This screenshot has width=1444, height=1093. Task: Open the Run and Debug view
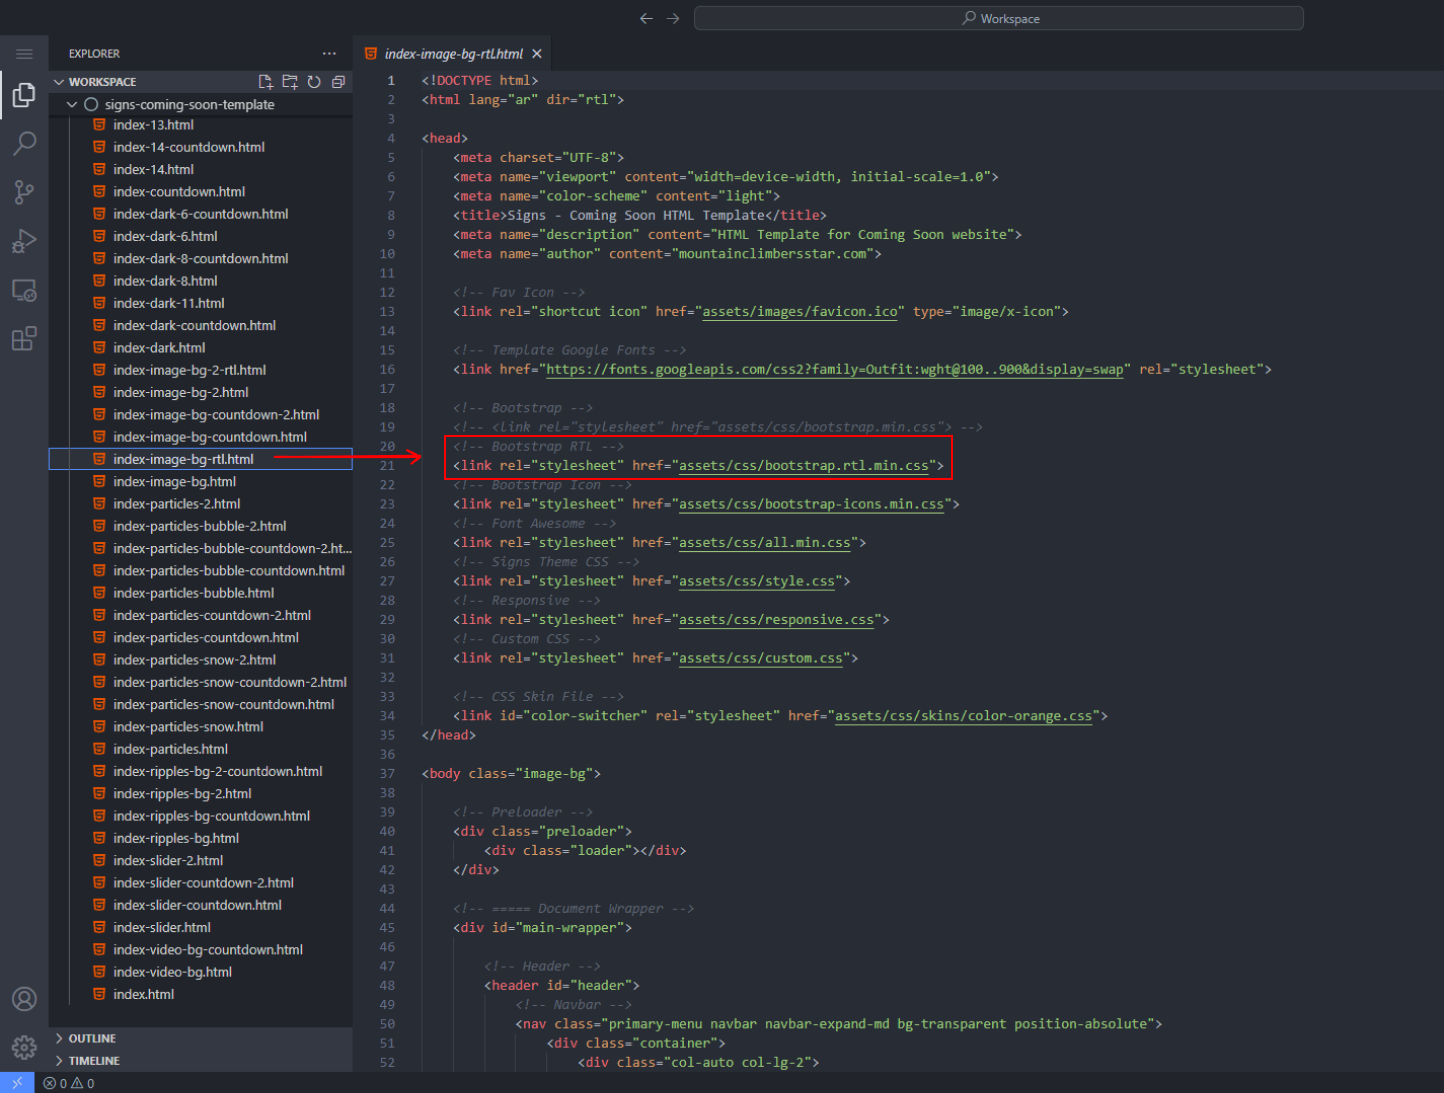tap(24, 241)
